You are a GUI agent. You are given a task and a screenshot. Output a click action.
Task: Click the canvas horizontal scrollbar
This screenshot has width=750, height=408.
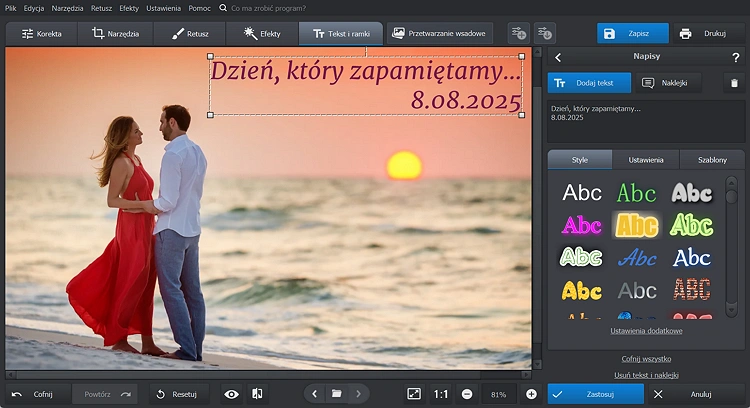pos(268,375)
